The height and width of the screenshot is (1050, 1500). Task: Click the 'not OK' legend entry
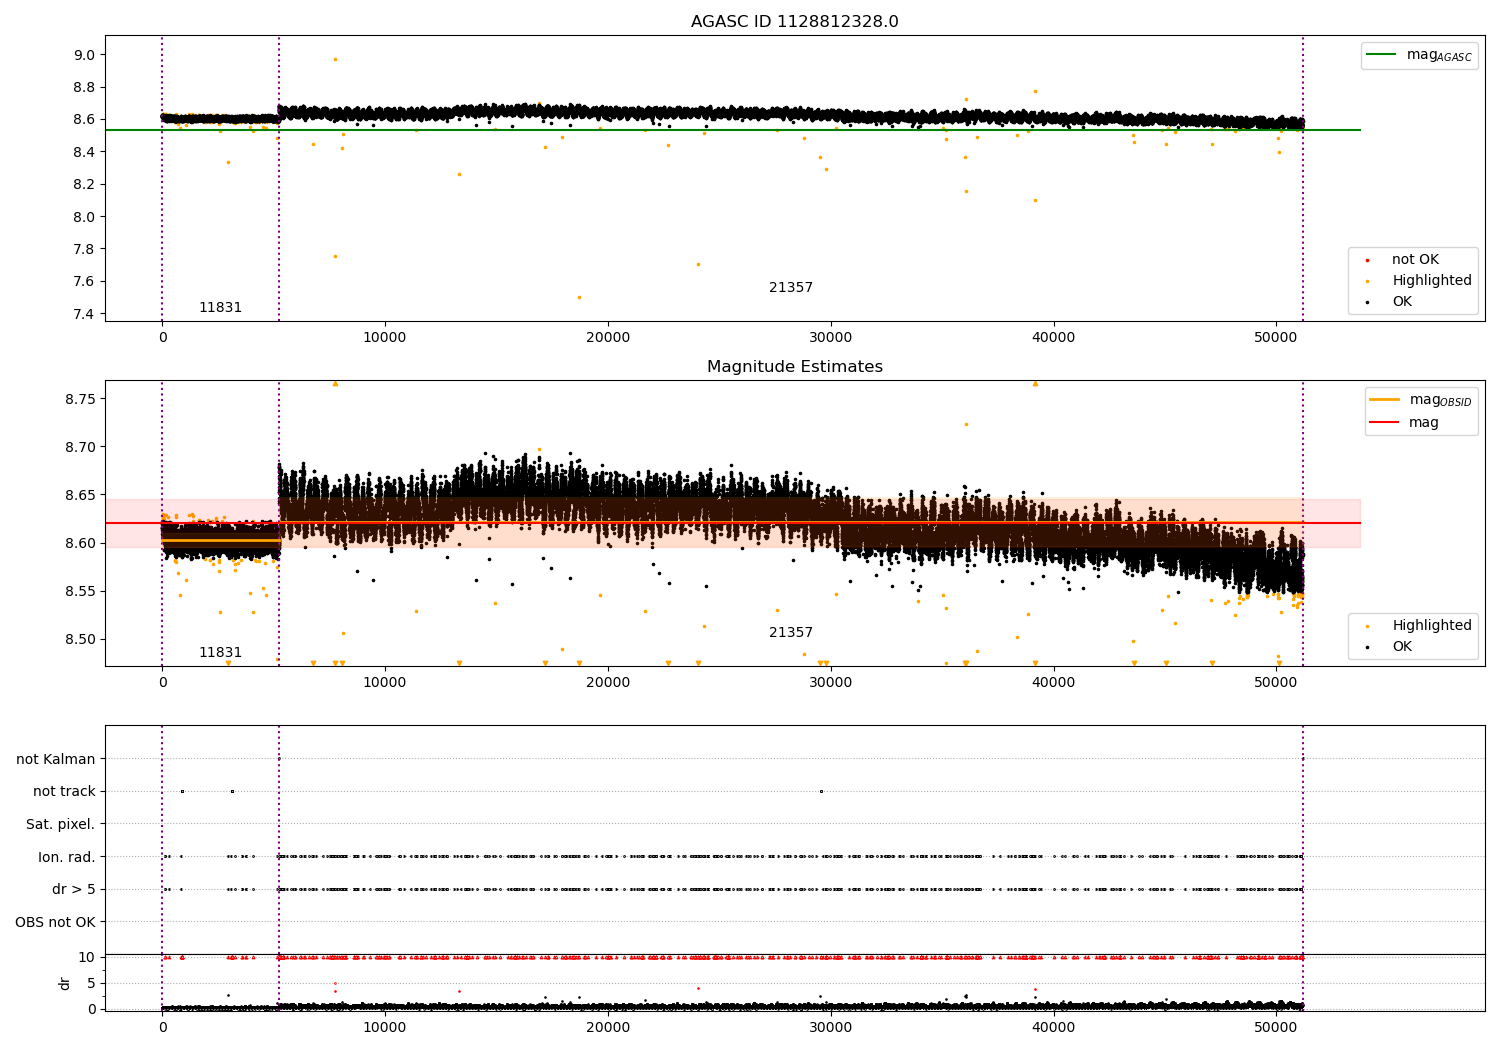pyautogui.click(x=1415, y=260)
